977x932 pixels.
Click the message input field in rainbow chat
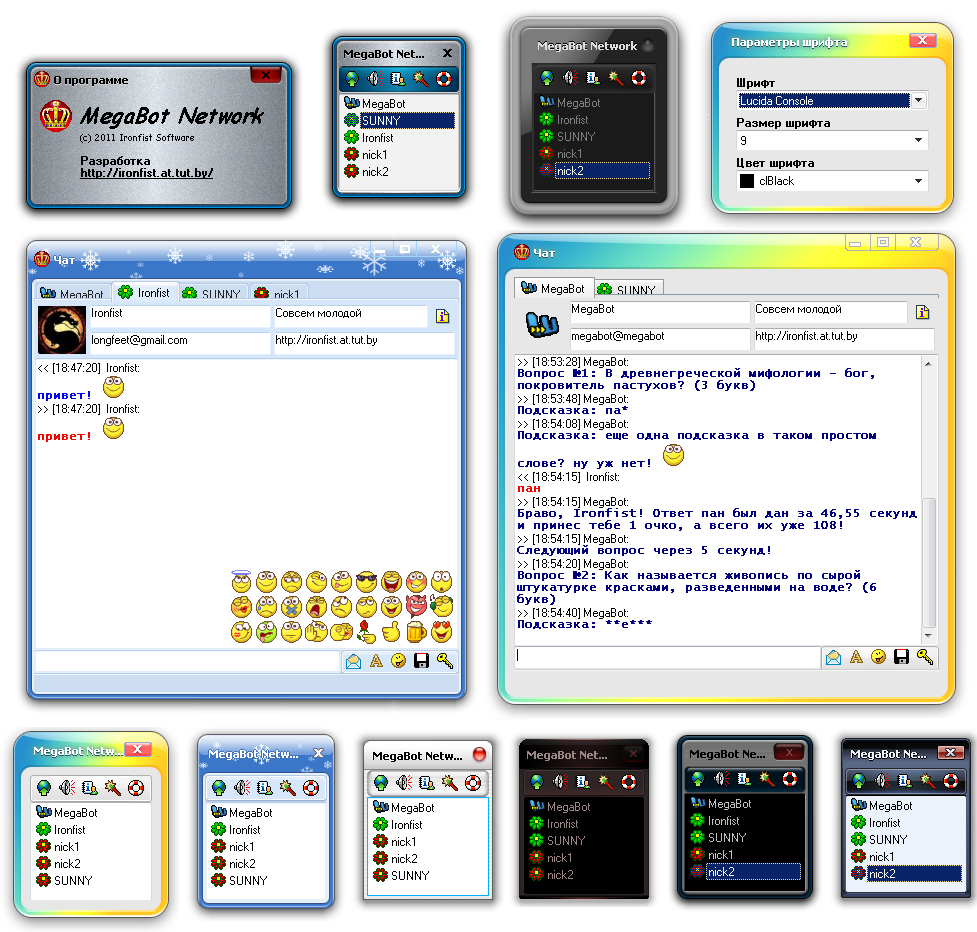pos(667,657)
